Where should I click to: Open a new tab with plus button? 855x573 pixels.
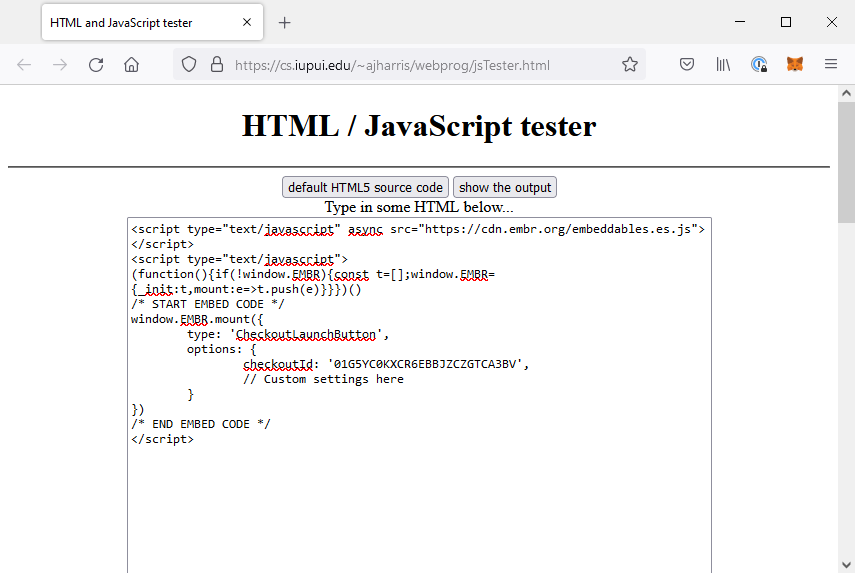284,22
